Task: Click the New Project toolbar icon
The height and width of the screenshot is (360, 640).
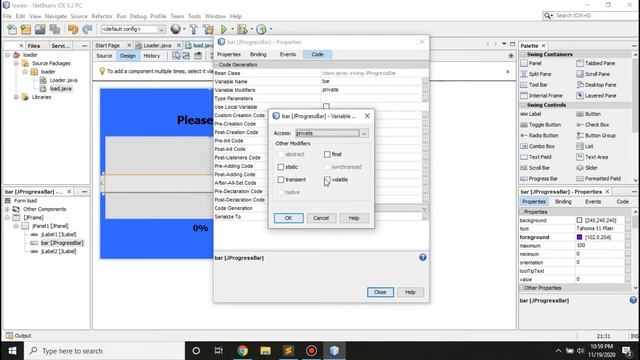Action: coord(26,29)
